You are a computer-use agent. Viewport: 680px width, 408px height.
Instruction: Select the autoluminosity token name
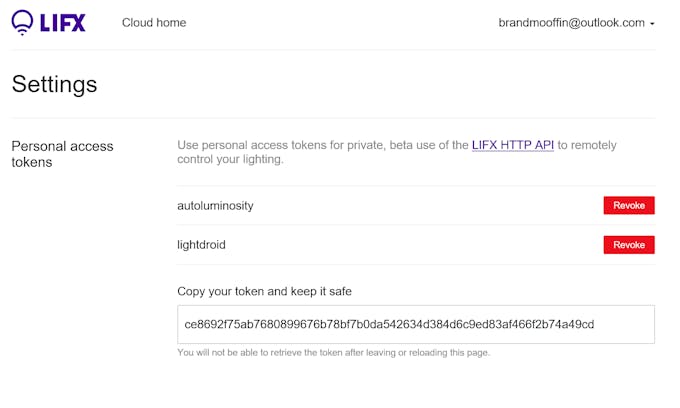[215, 205]
